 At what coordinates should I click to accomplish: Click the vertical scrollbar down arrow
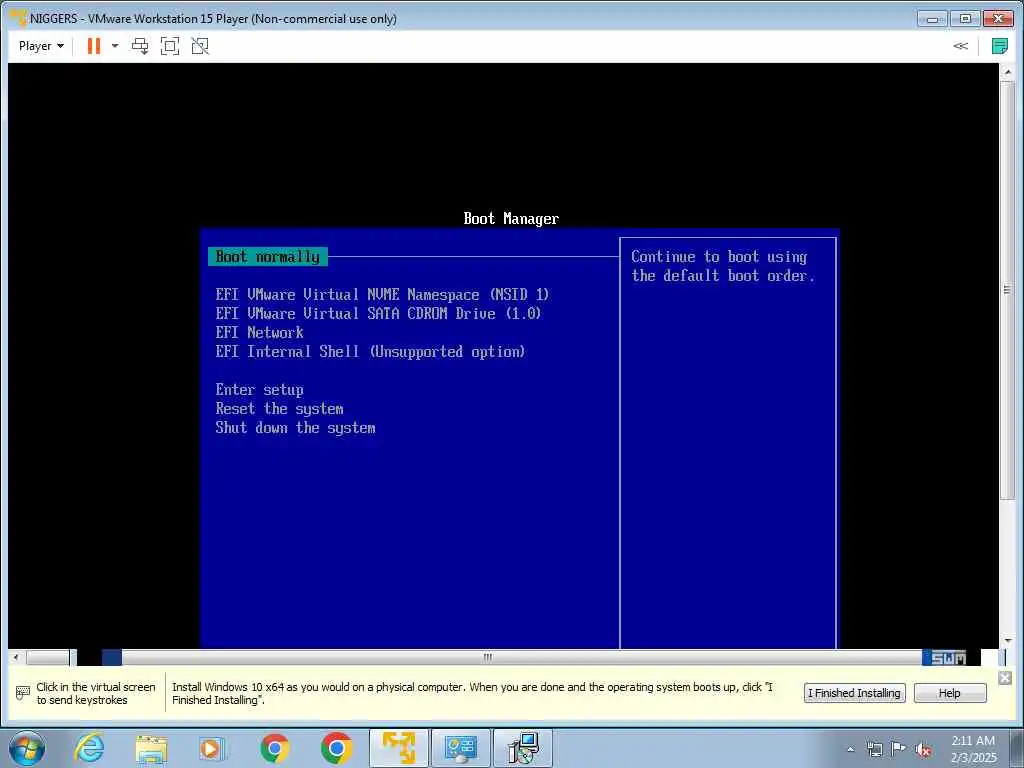coord(1008,641)
